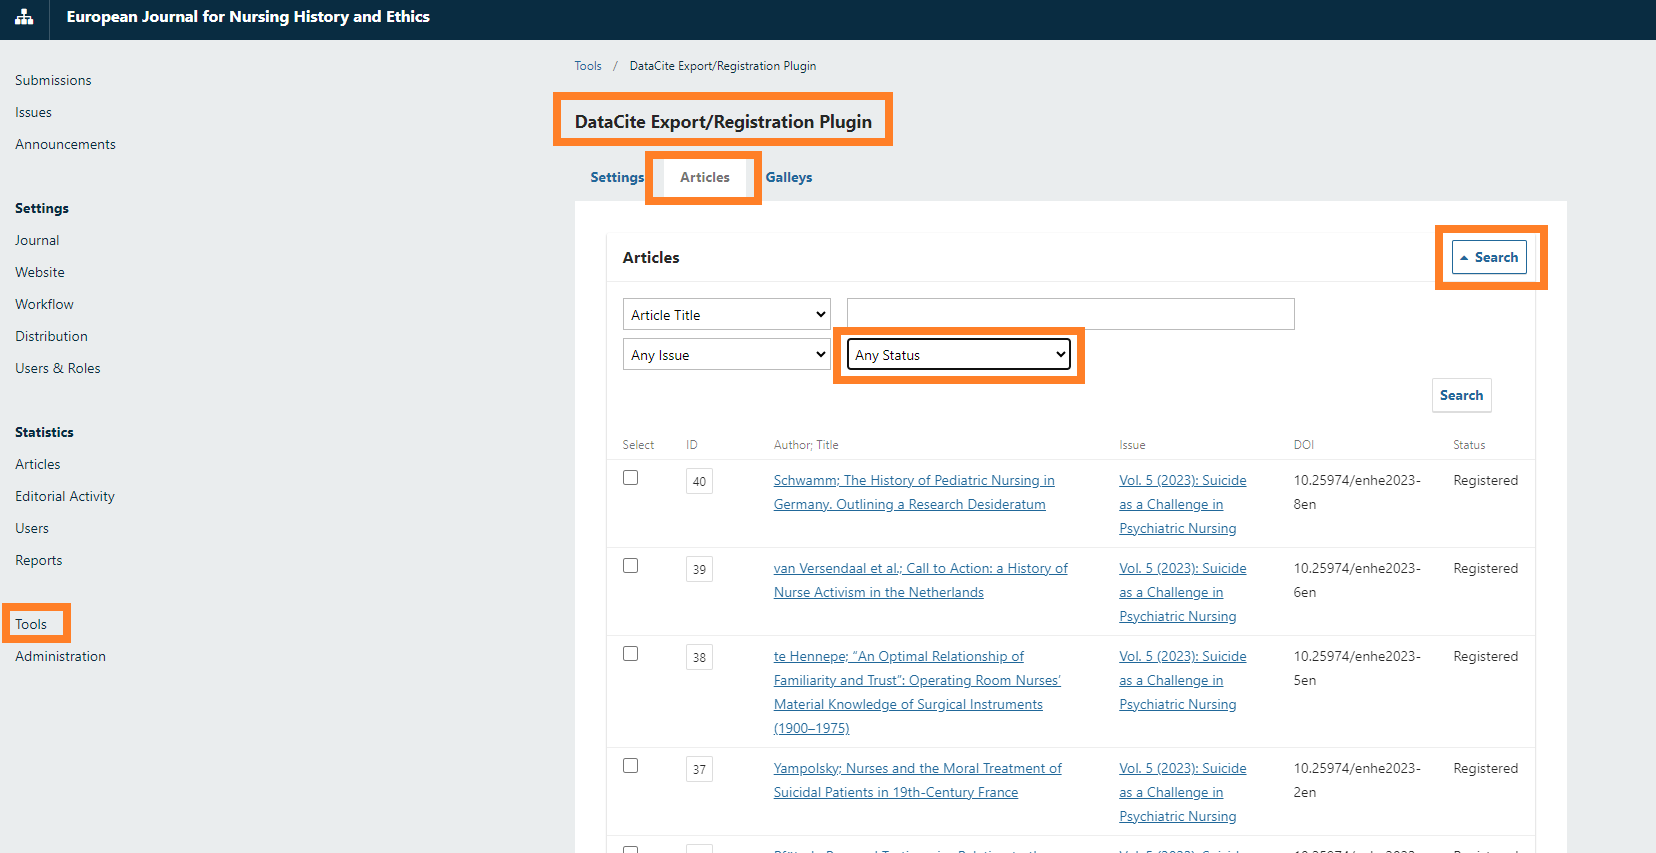Screen dimensions: 1656x853
Task: Open the Any Status dropdown
Action: (x=958, y=355)
